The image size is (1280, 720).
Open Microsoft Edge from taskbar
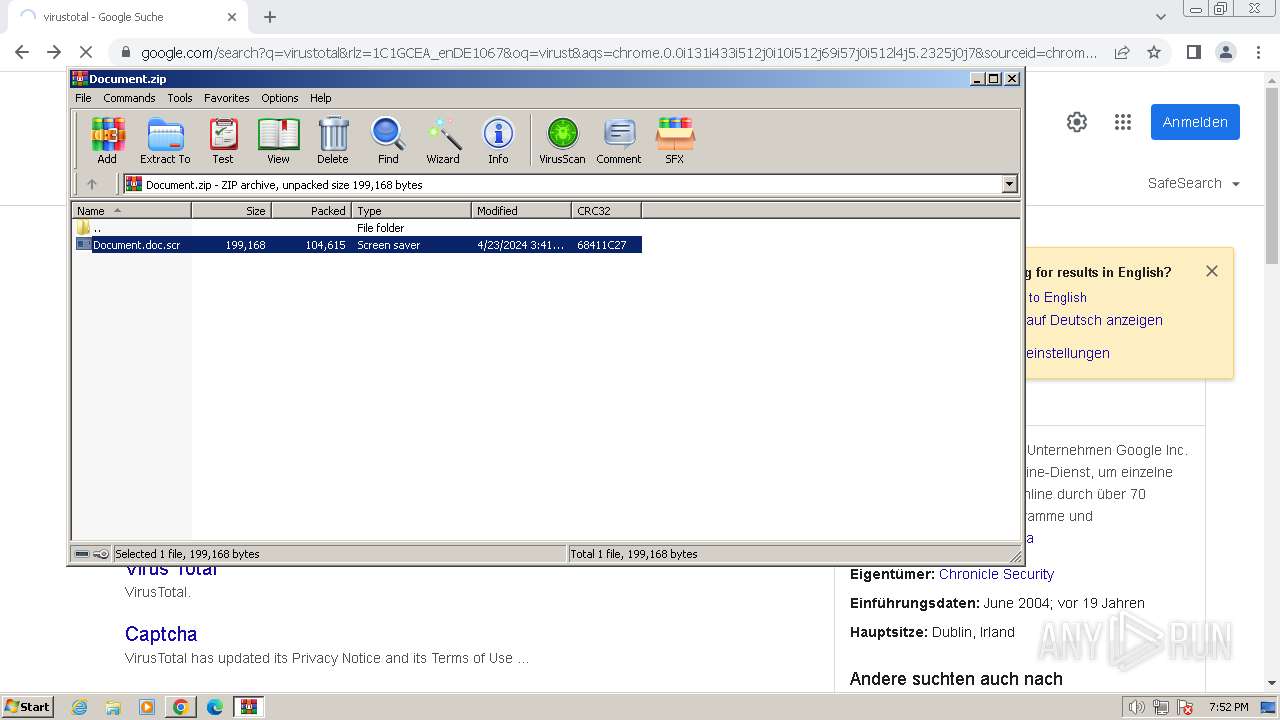(215, 707)
